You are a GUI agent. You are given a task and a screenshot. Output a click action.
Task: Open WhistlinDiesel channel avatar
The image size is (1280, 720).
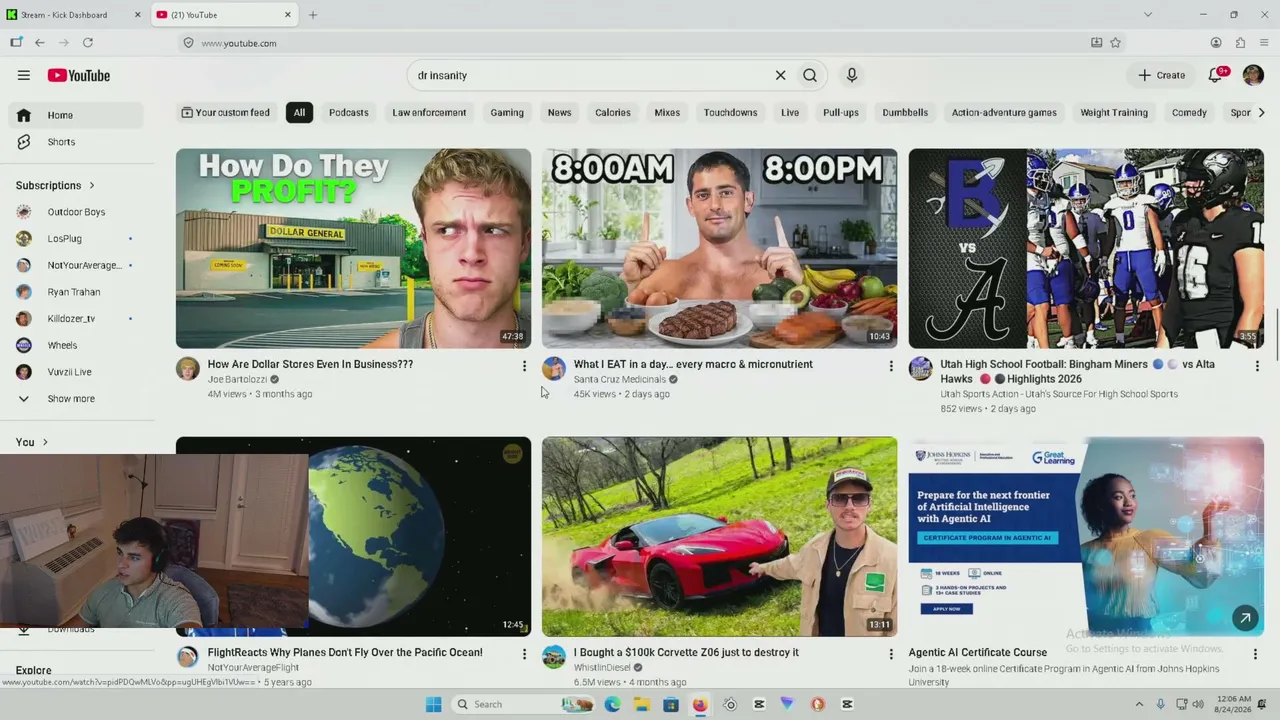(x=554, y=657)
